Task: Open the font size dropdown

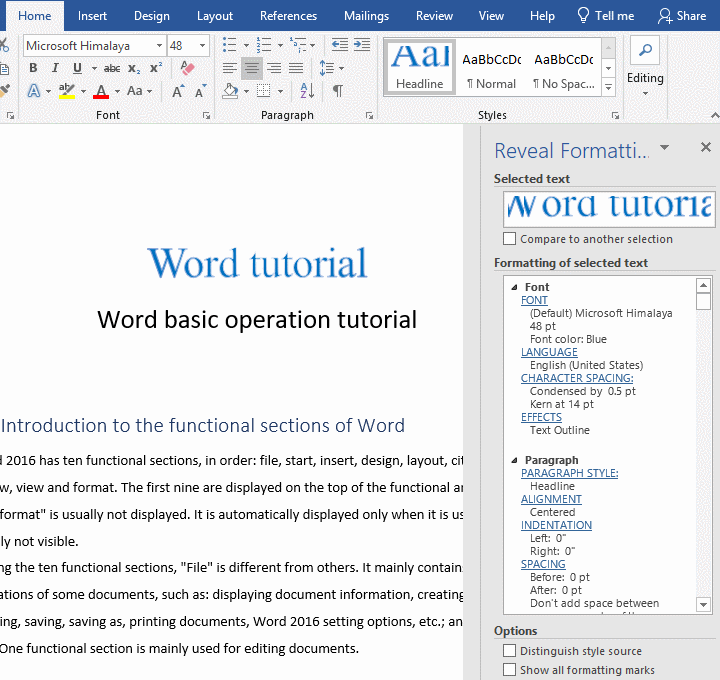Action: click(203, 46)
